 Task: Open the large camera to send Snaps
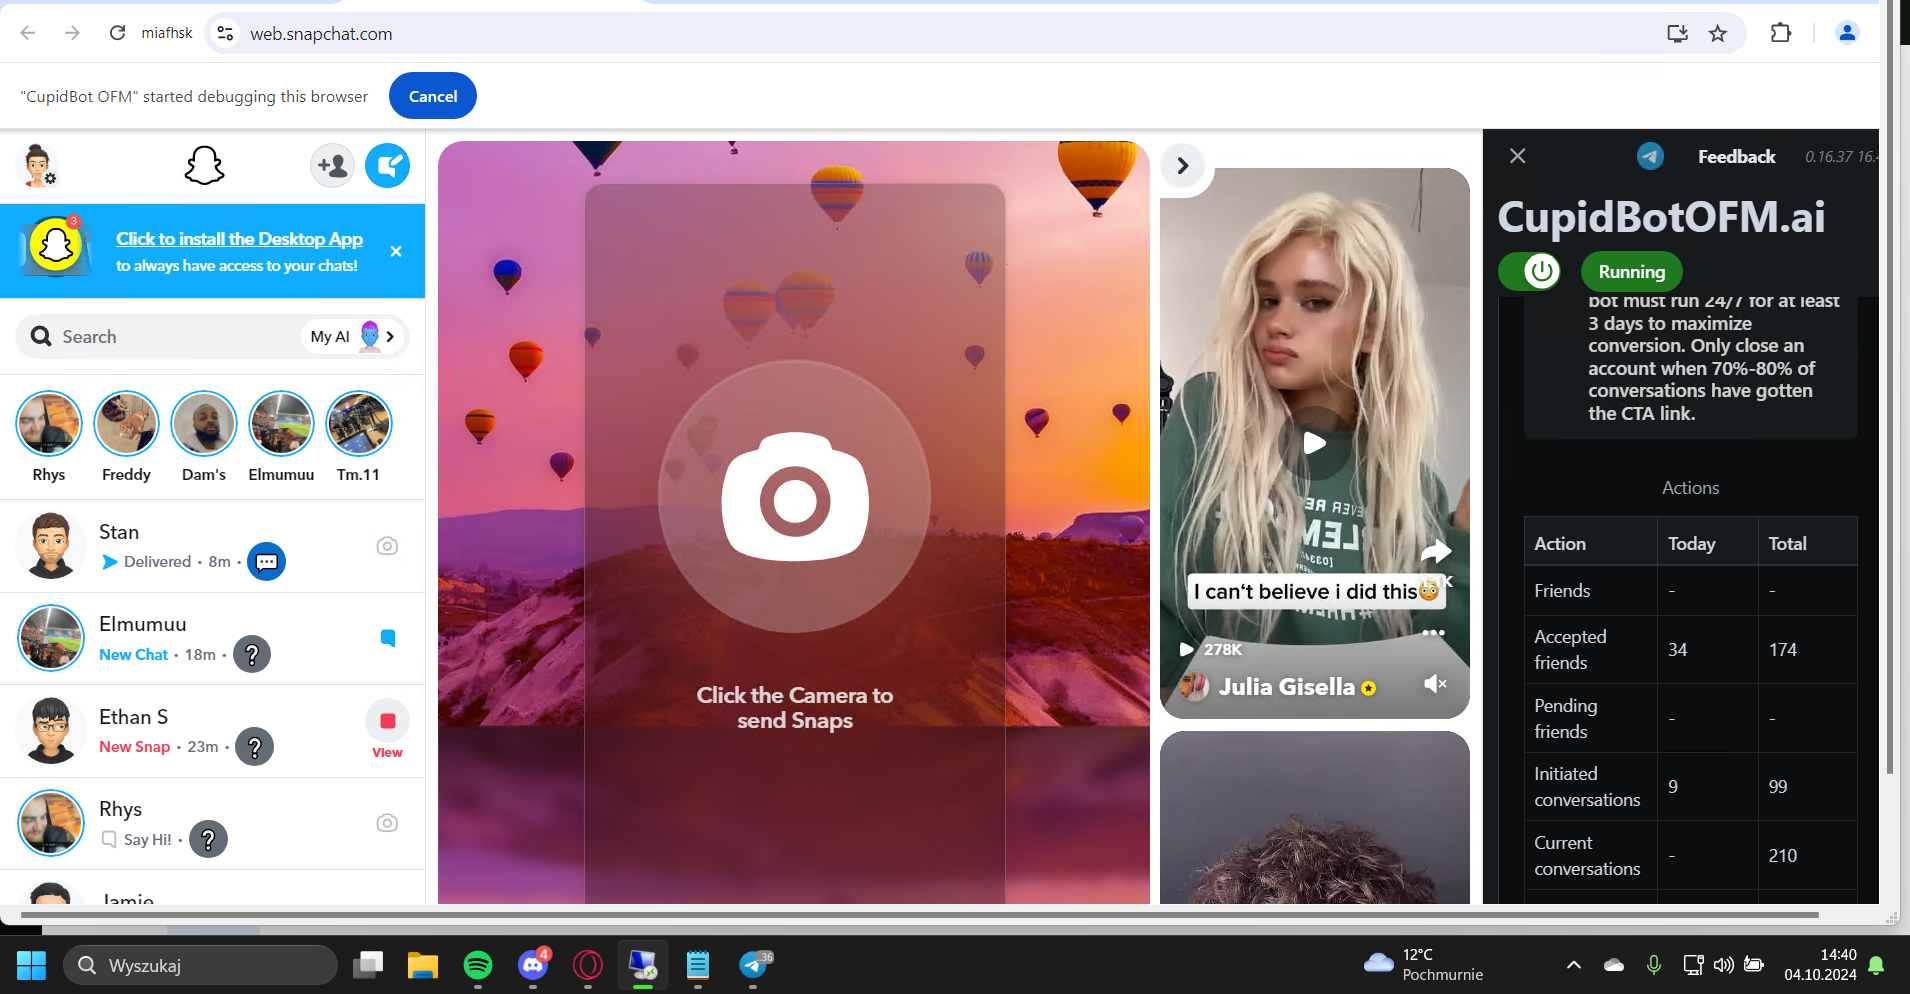(795, 497)
